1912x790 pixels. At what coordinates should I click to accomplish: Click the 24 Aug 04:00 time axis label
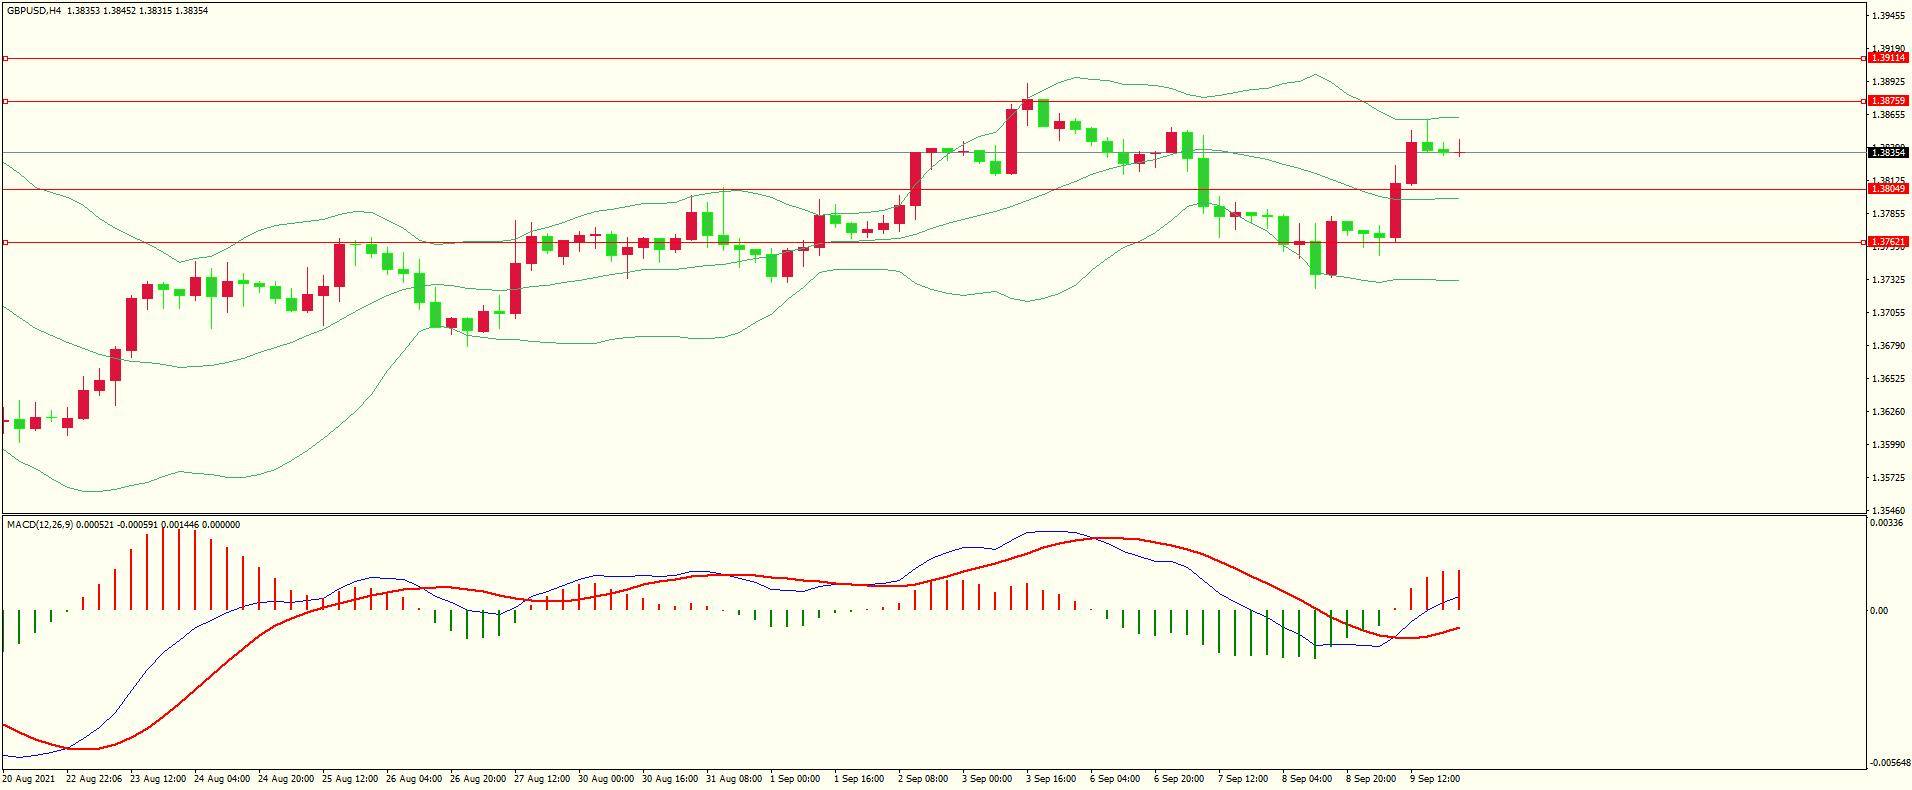(x=222, y=779)
